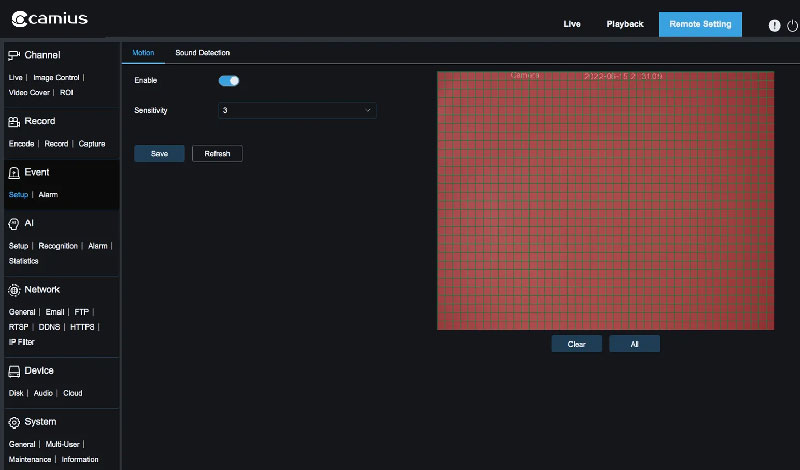Image resolution: width=800 pixels, height=470 pixels.
Task: Clear the motion detection grid
Action: click(x=576, y=344)
